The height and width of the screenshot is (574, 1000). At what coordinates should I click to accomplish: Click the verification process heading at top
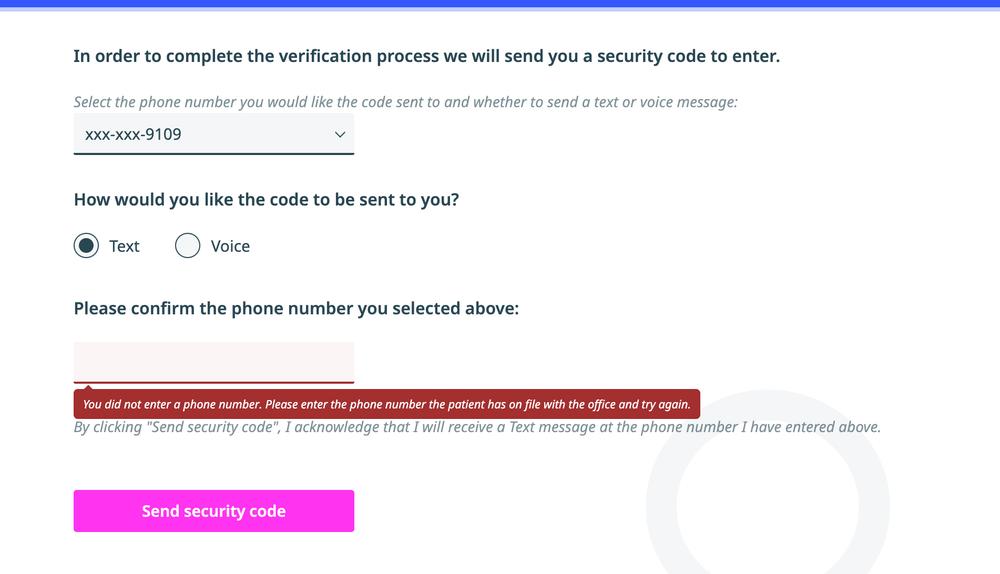click(426, 56)
